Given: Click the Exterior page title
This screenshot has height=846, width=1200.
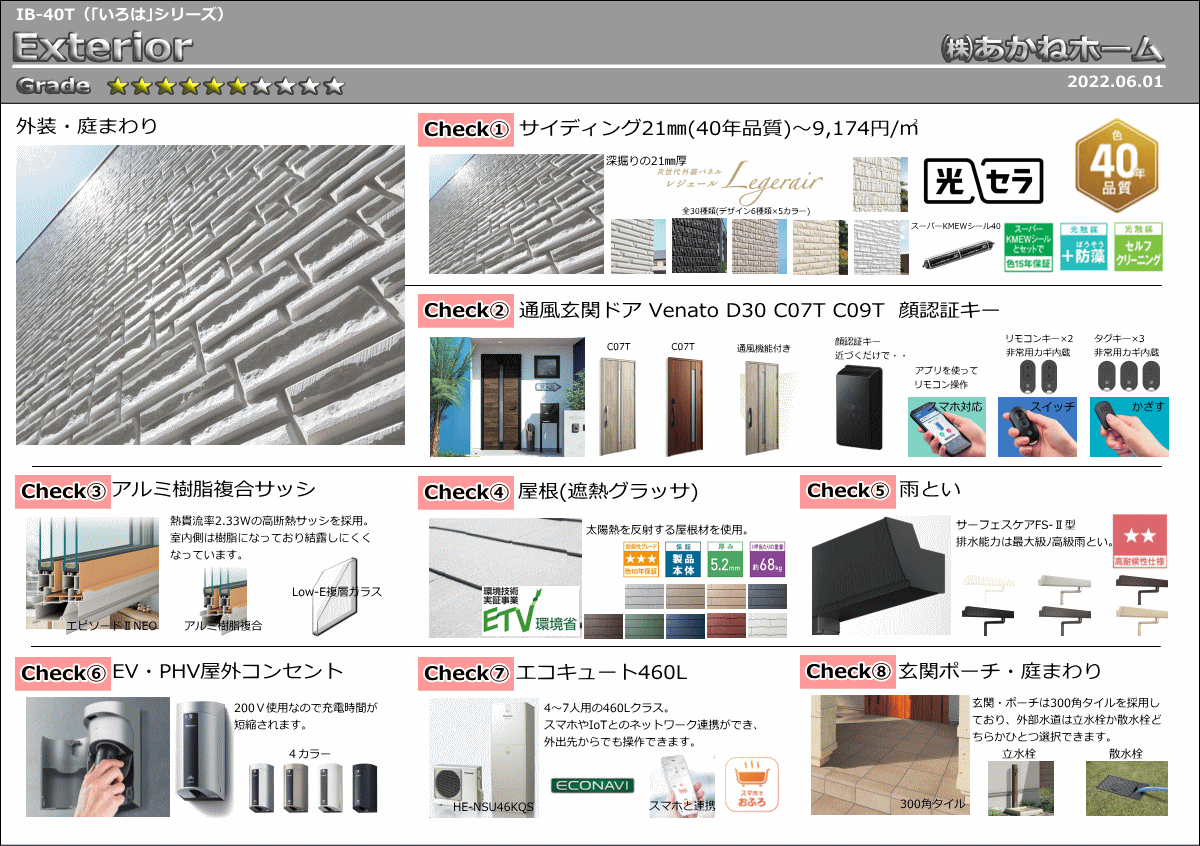Looking at the screenshot, I should [x=103, y=46].
